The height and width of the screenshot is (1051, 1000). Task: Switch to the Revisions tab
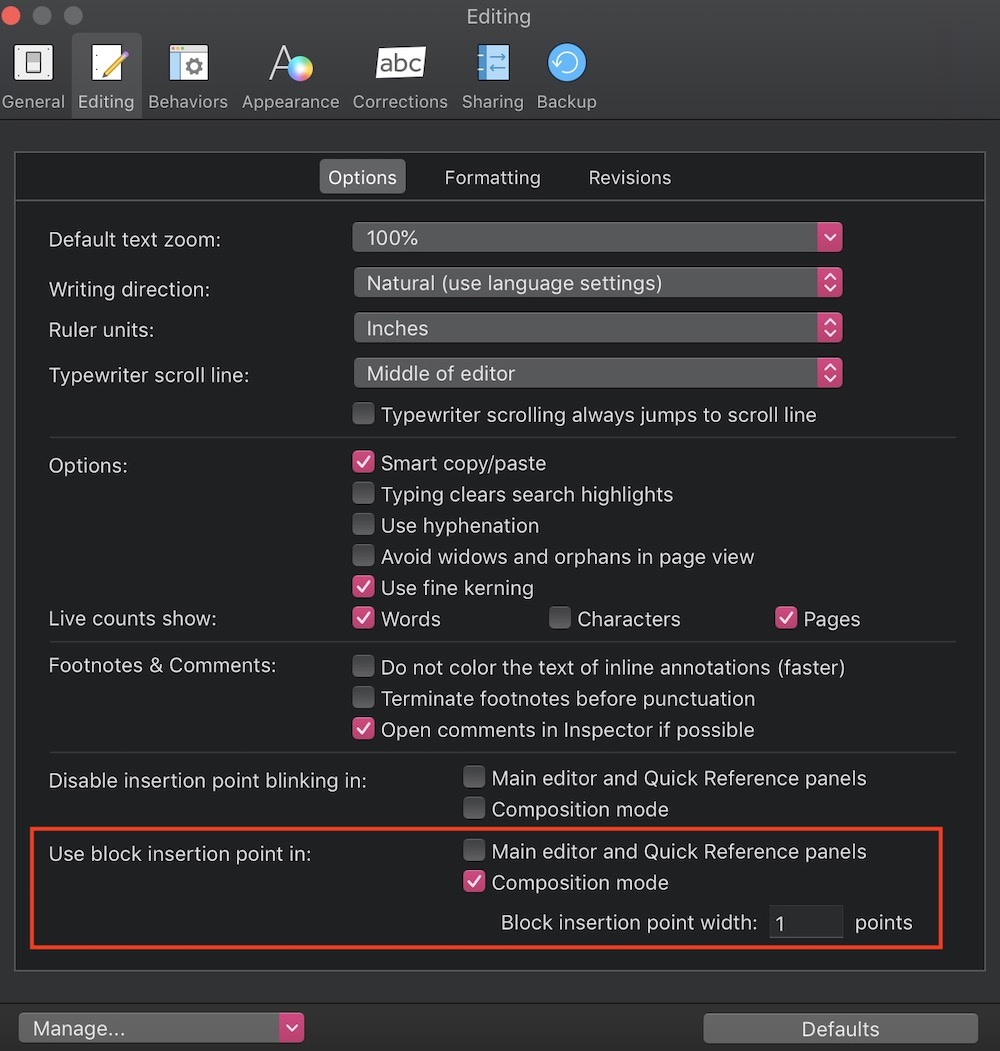(630, 177)
